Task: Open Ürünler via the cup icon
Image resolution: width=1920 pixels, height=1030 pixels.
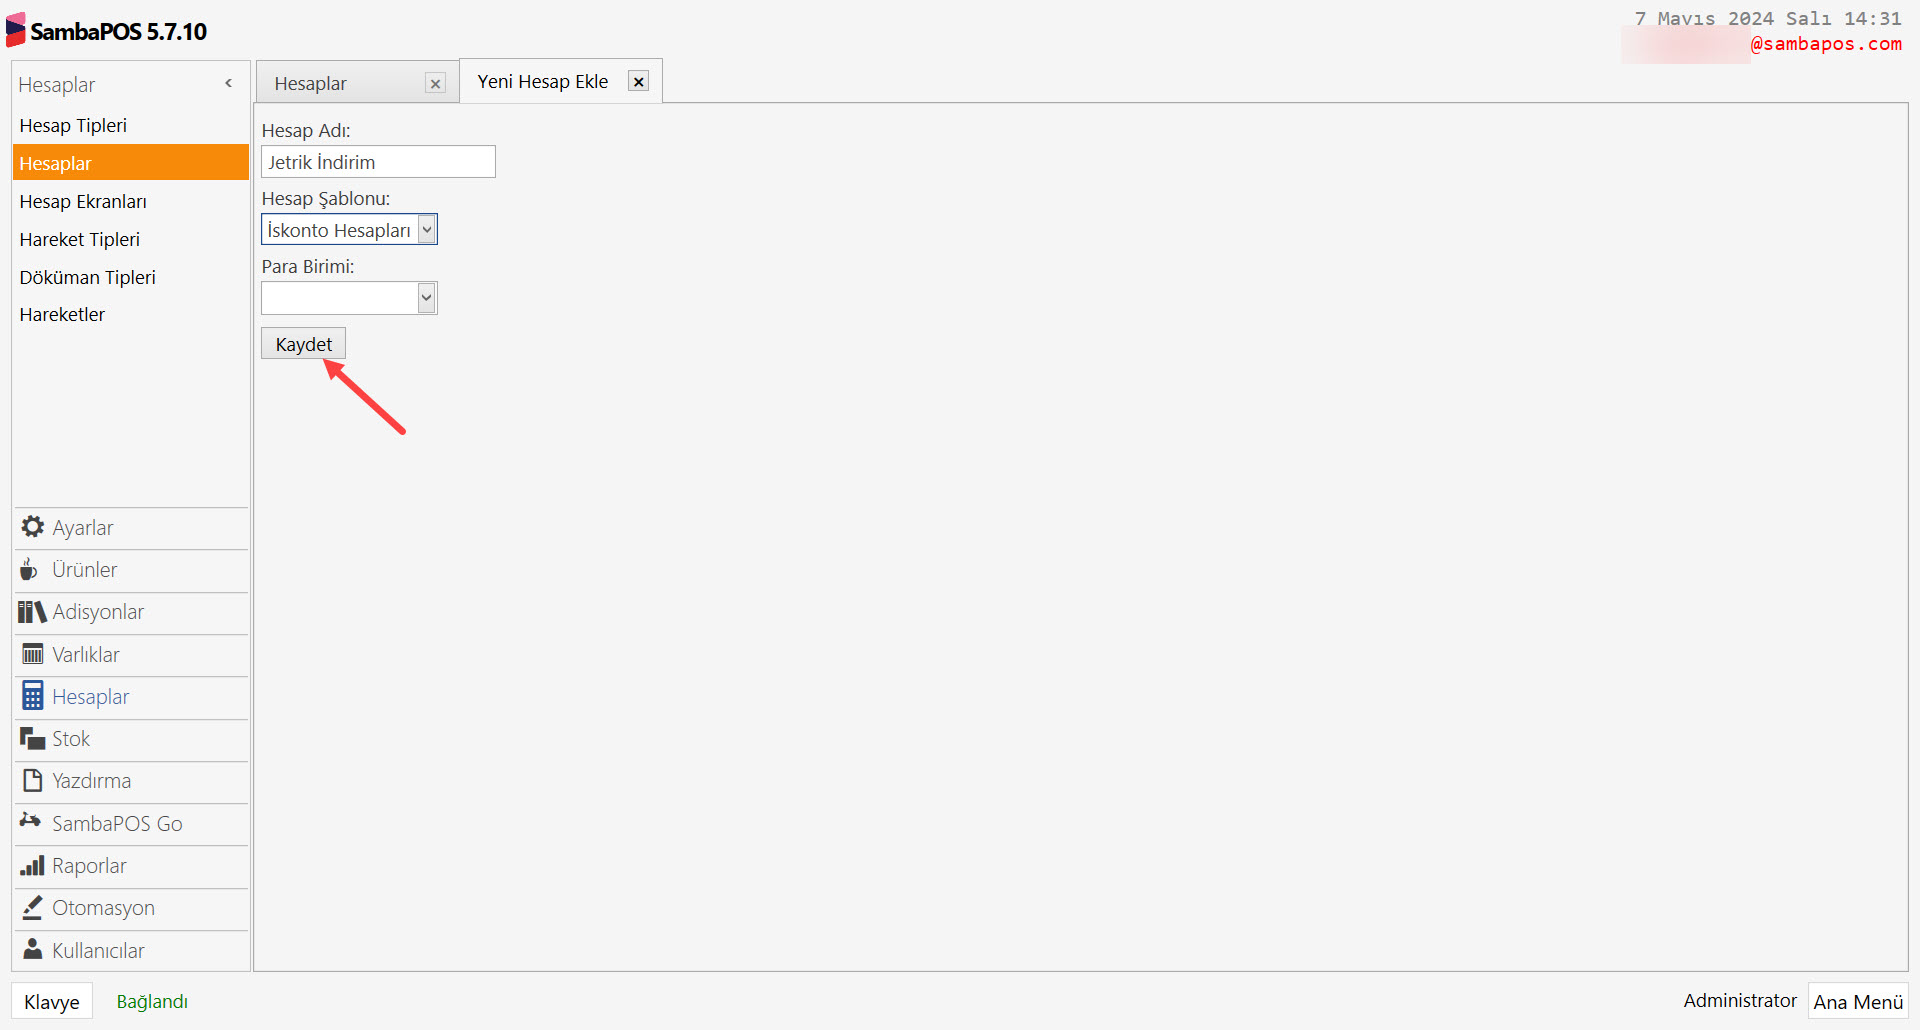Action: 30,570
